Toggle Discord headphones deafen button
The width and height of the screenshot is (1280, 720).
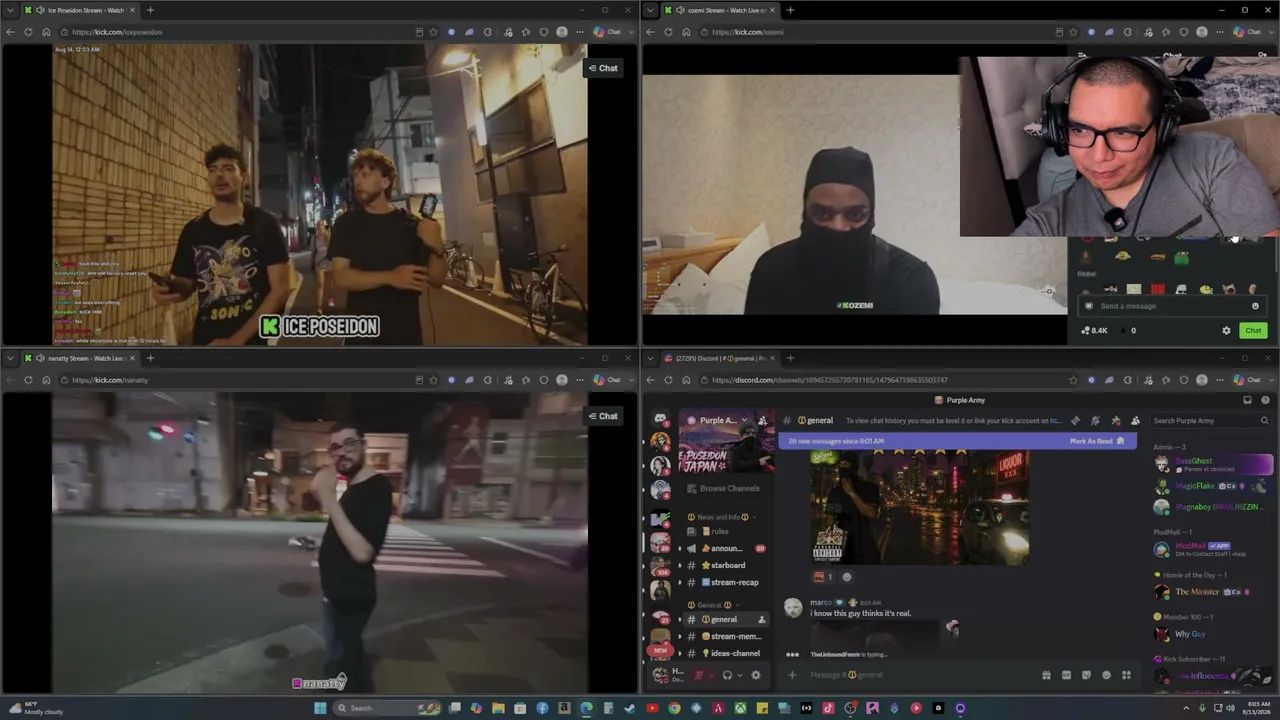coord(727,675)
